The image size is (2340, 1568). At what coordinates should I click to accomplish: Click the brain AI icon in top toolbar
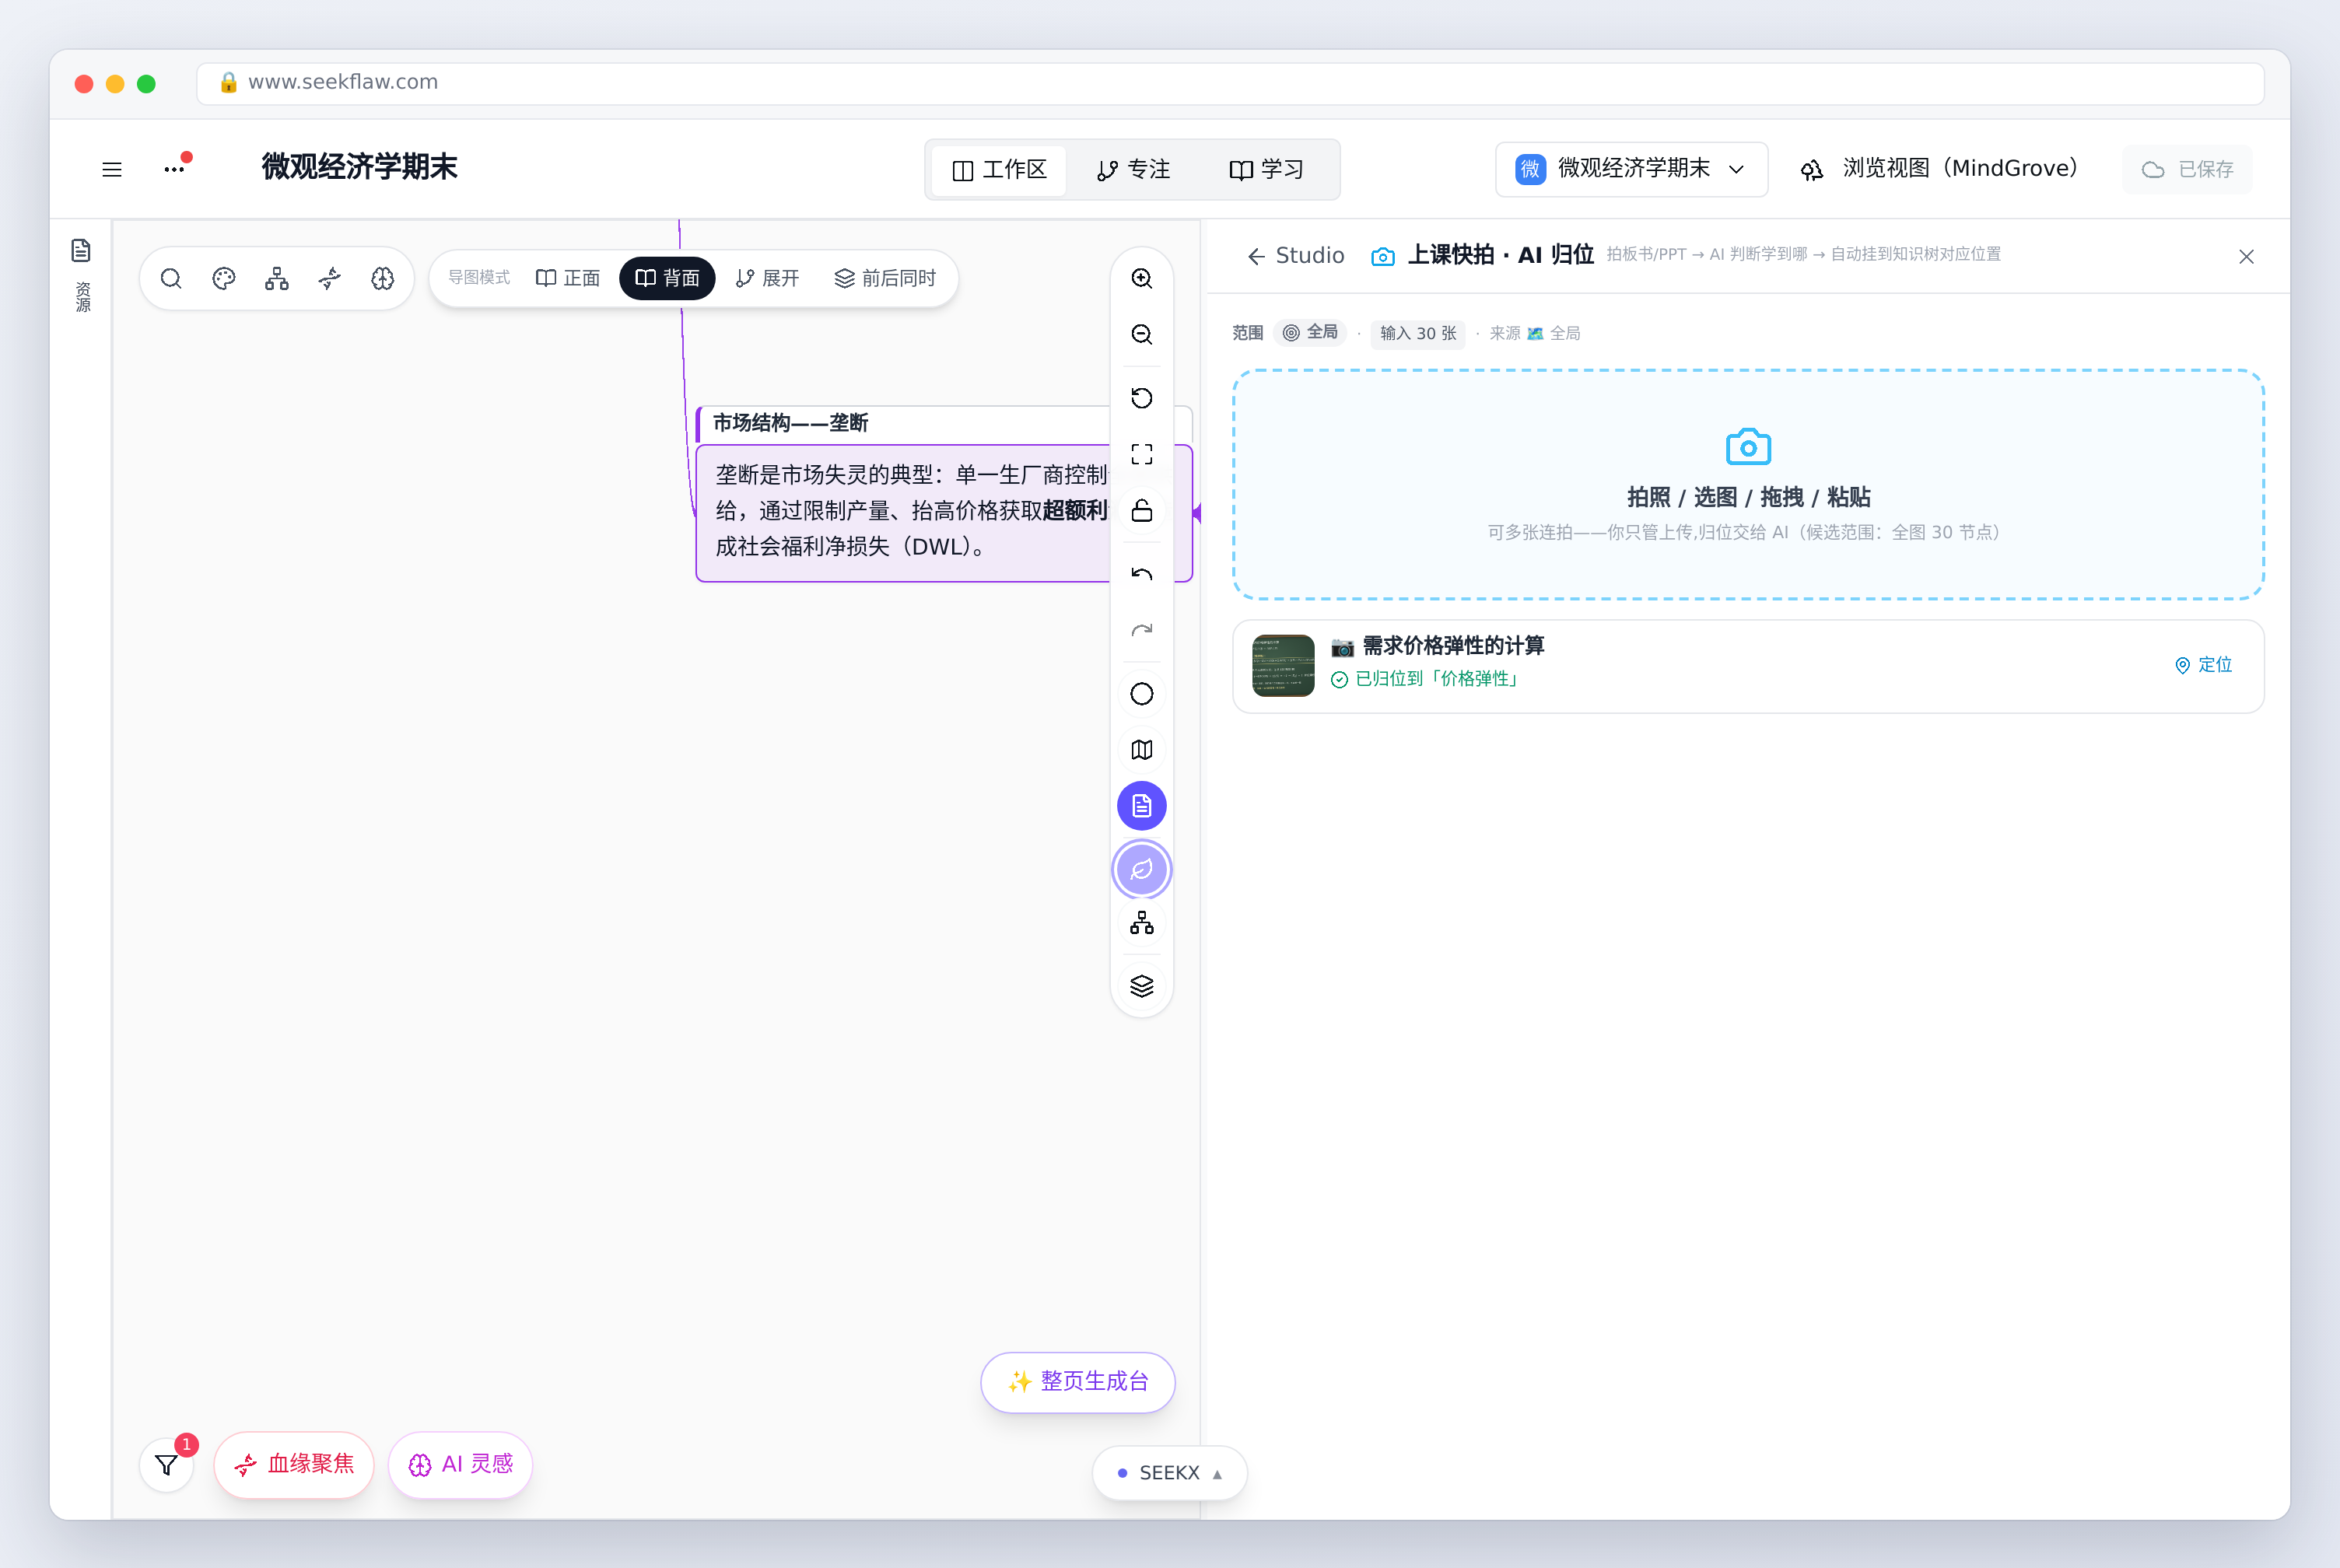(x=383, y=278)
